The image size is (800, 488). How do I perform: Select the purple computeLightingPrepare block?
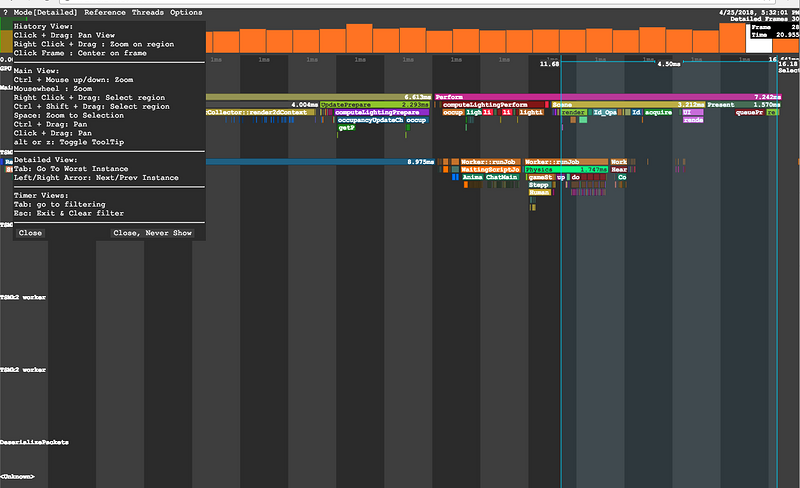coord(382,112)
